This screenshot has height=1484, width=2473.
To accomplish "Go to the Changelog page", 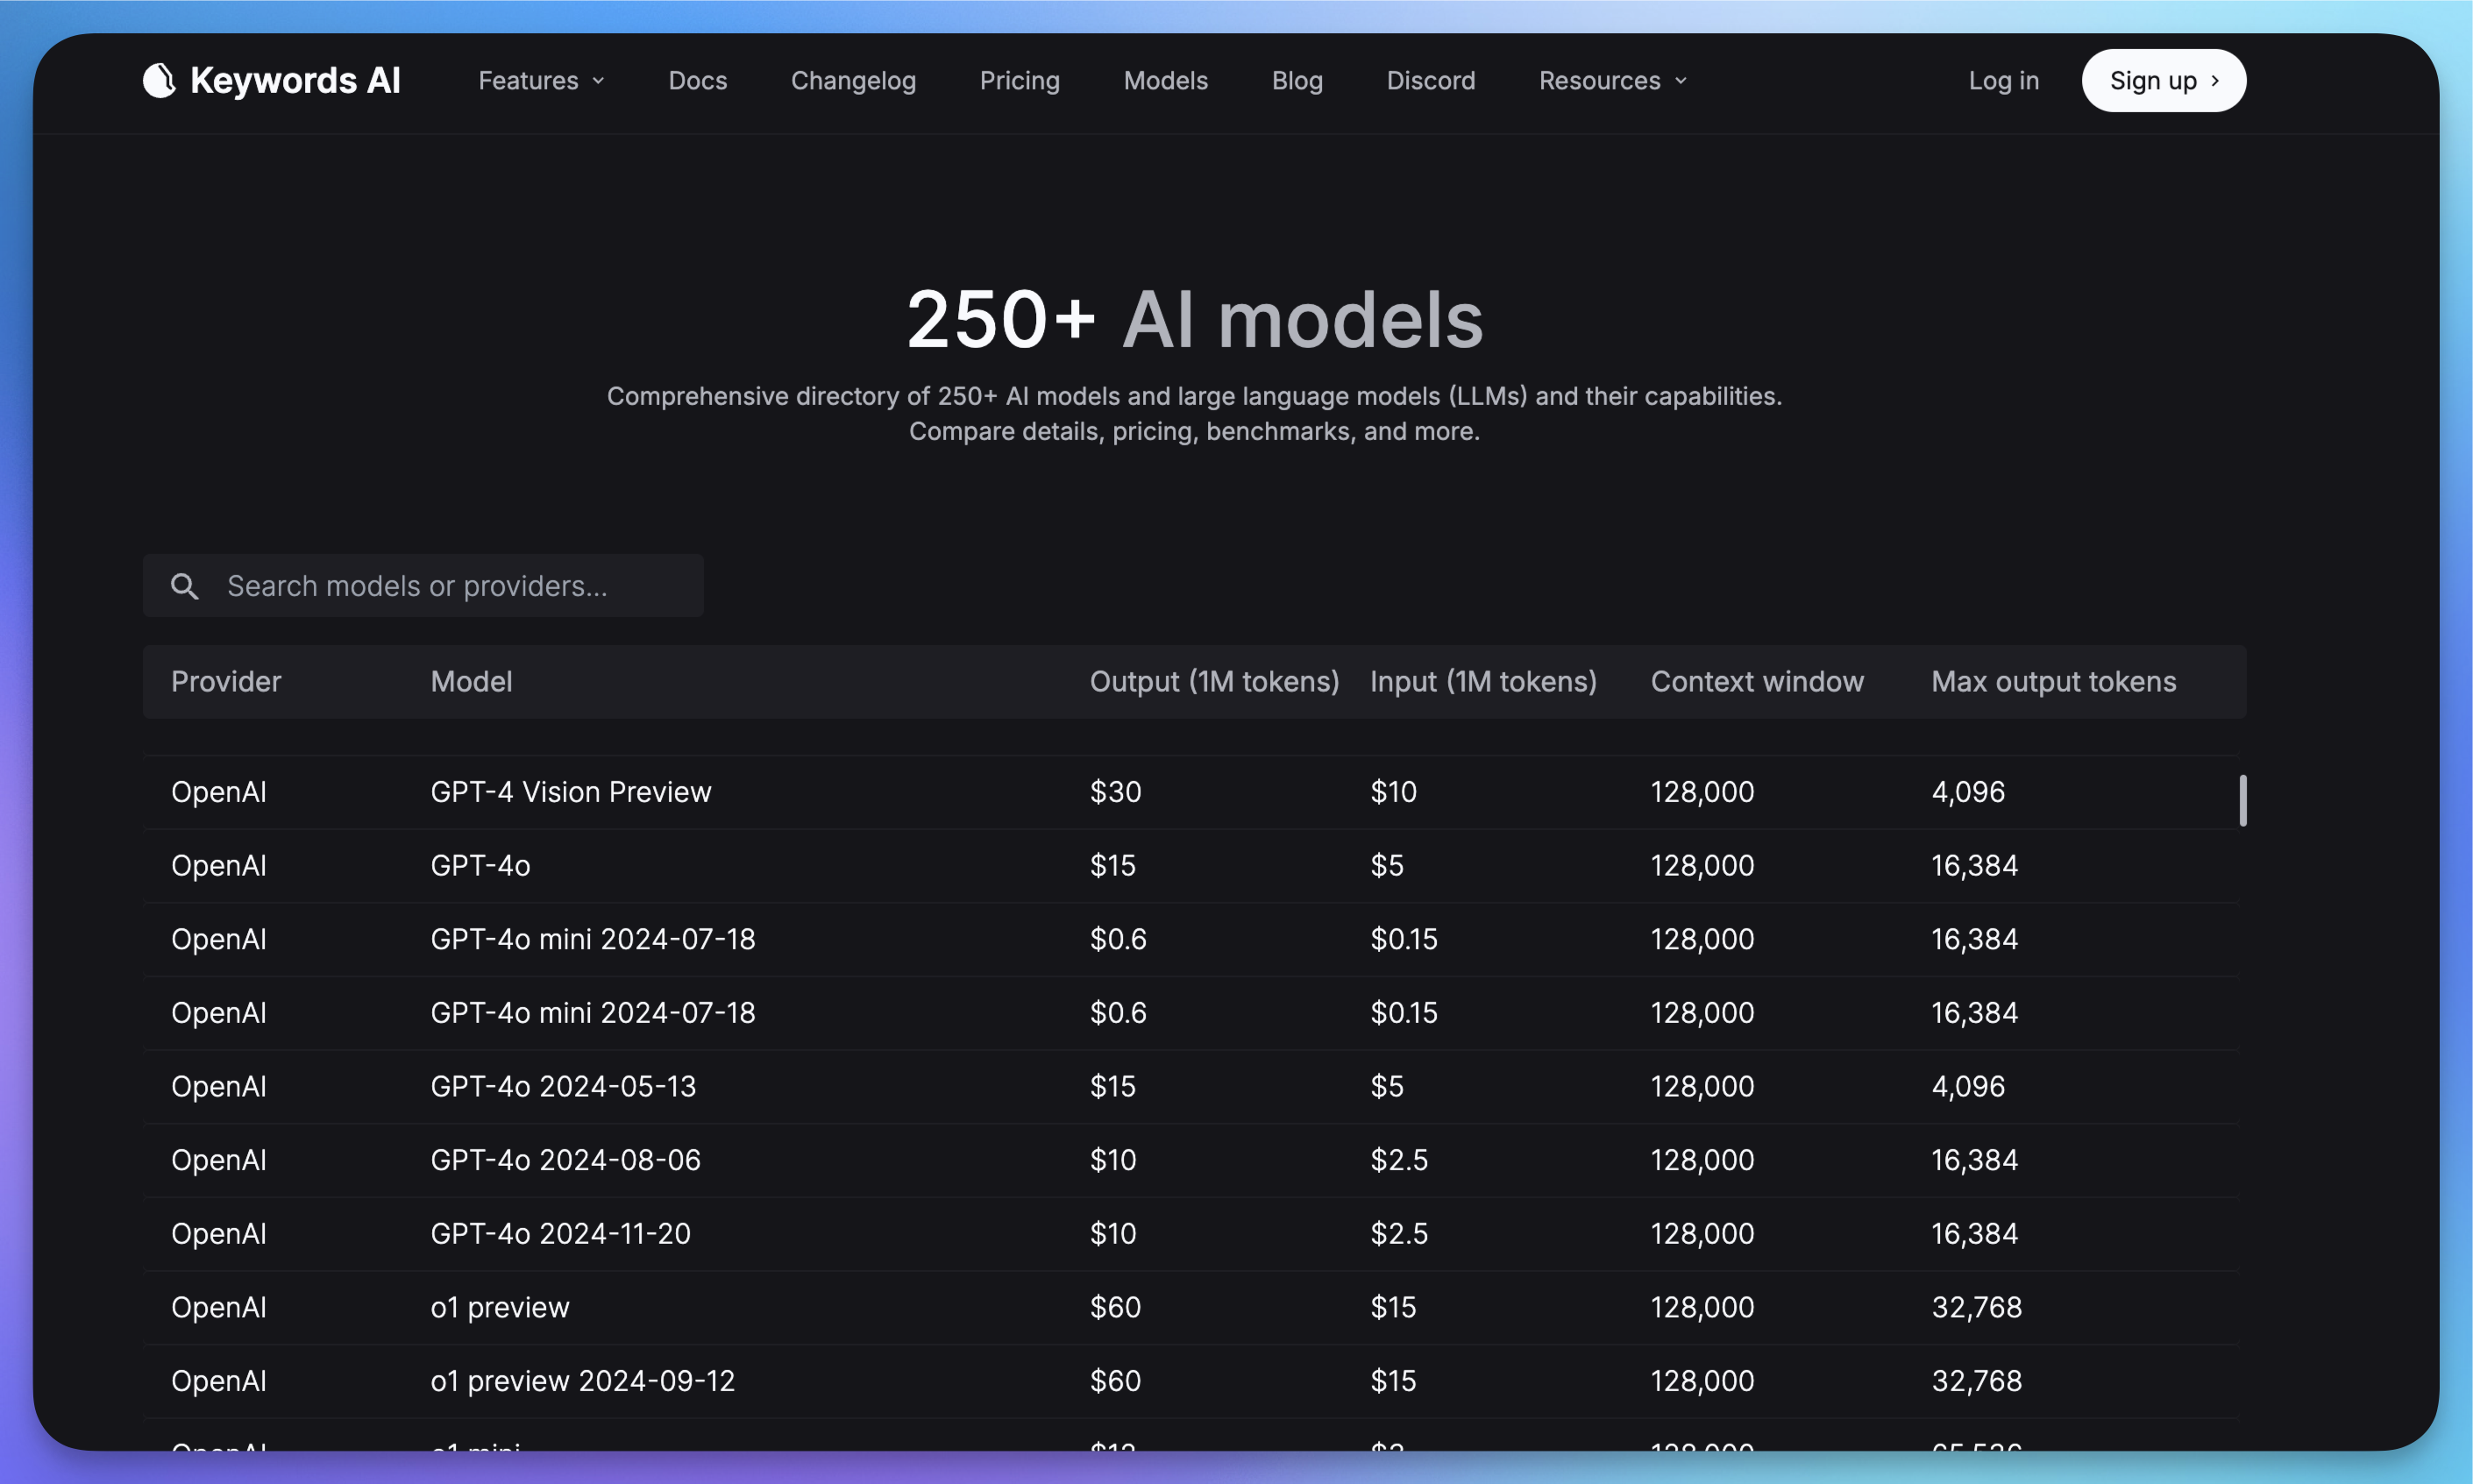I will (x=853, y=81).
